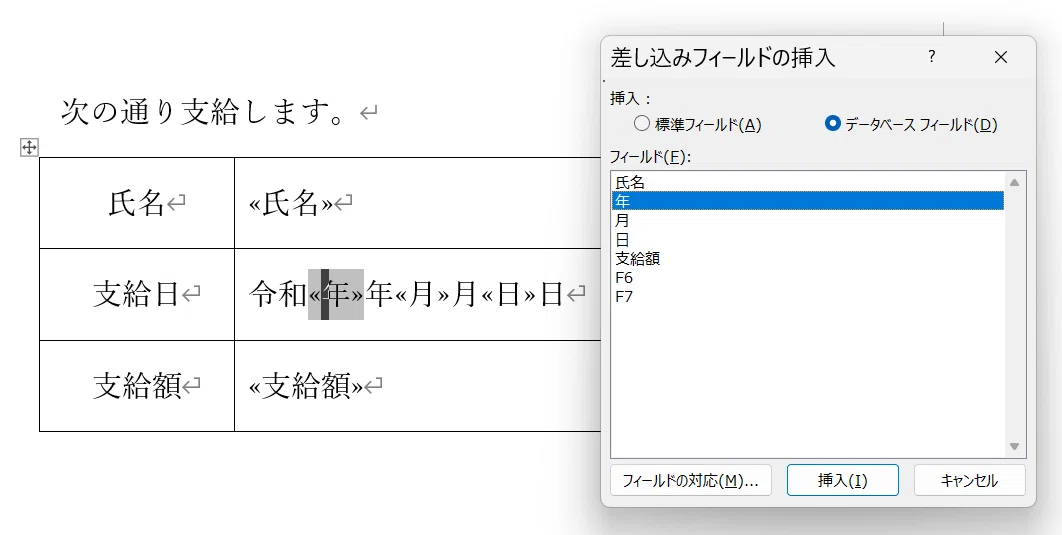This screenshot has height=535, width=1062.
Task: Click the フィールドの対応 button
Action: [691, 480]
